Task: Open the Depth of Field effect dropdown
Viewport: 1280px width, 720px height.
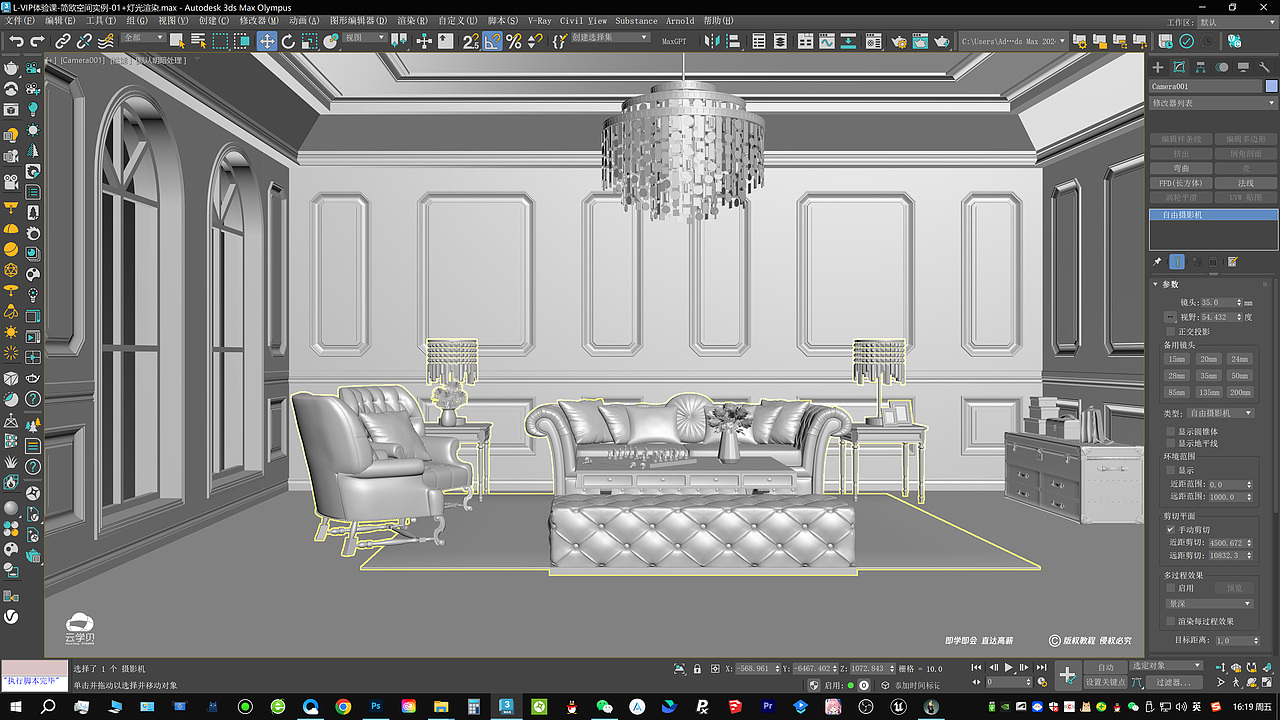Action: pyautogui.click(x=1210, y=604)
